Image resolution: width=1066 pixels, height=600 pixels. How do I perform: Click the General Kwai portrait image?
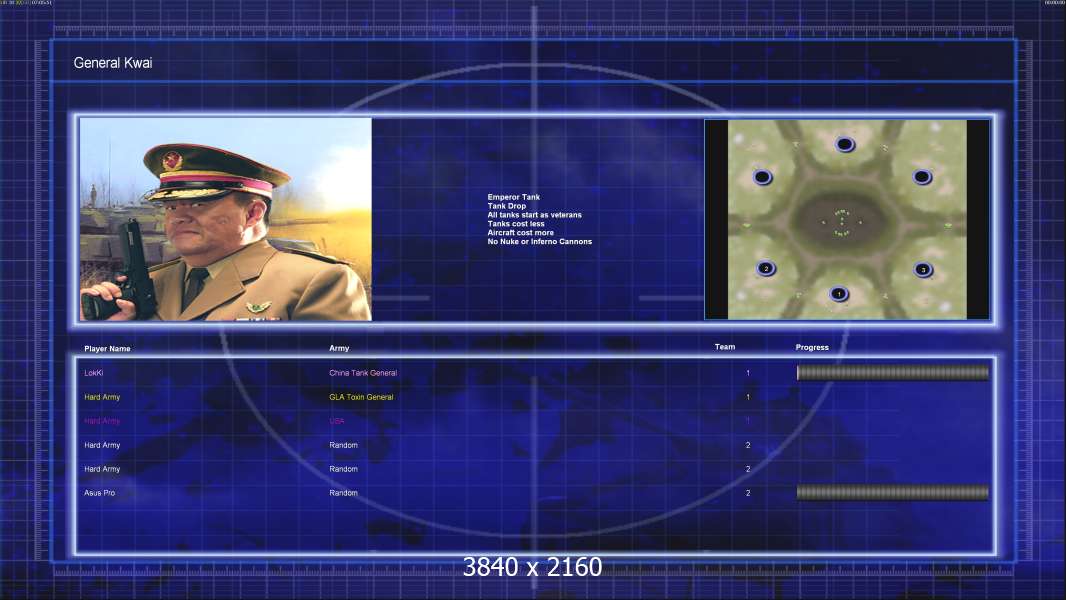click(226, 219)
